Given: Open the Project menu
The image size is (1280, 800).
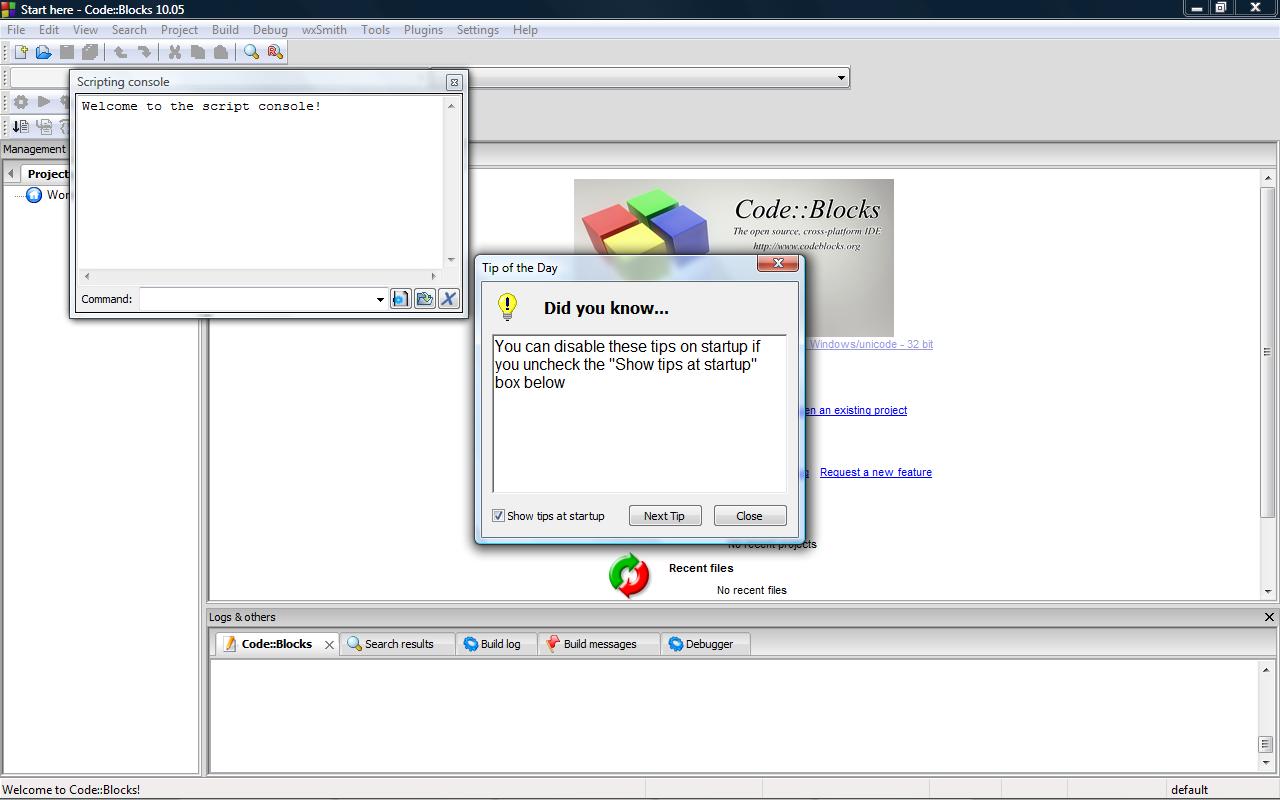Looking at the screenshot, I should pyautogui.click(x=179, y=30).
